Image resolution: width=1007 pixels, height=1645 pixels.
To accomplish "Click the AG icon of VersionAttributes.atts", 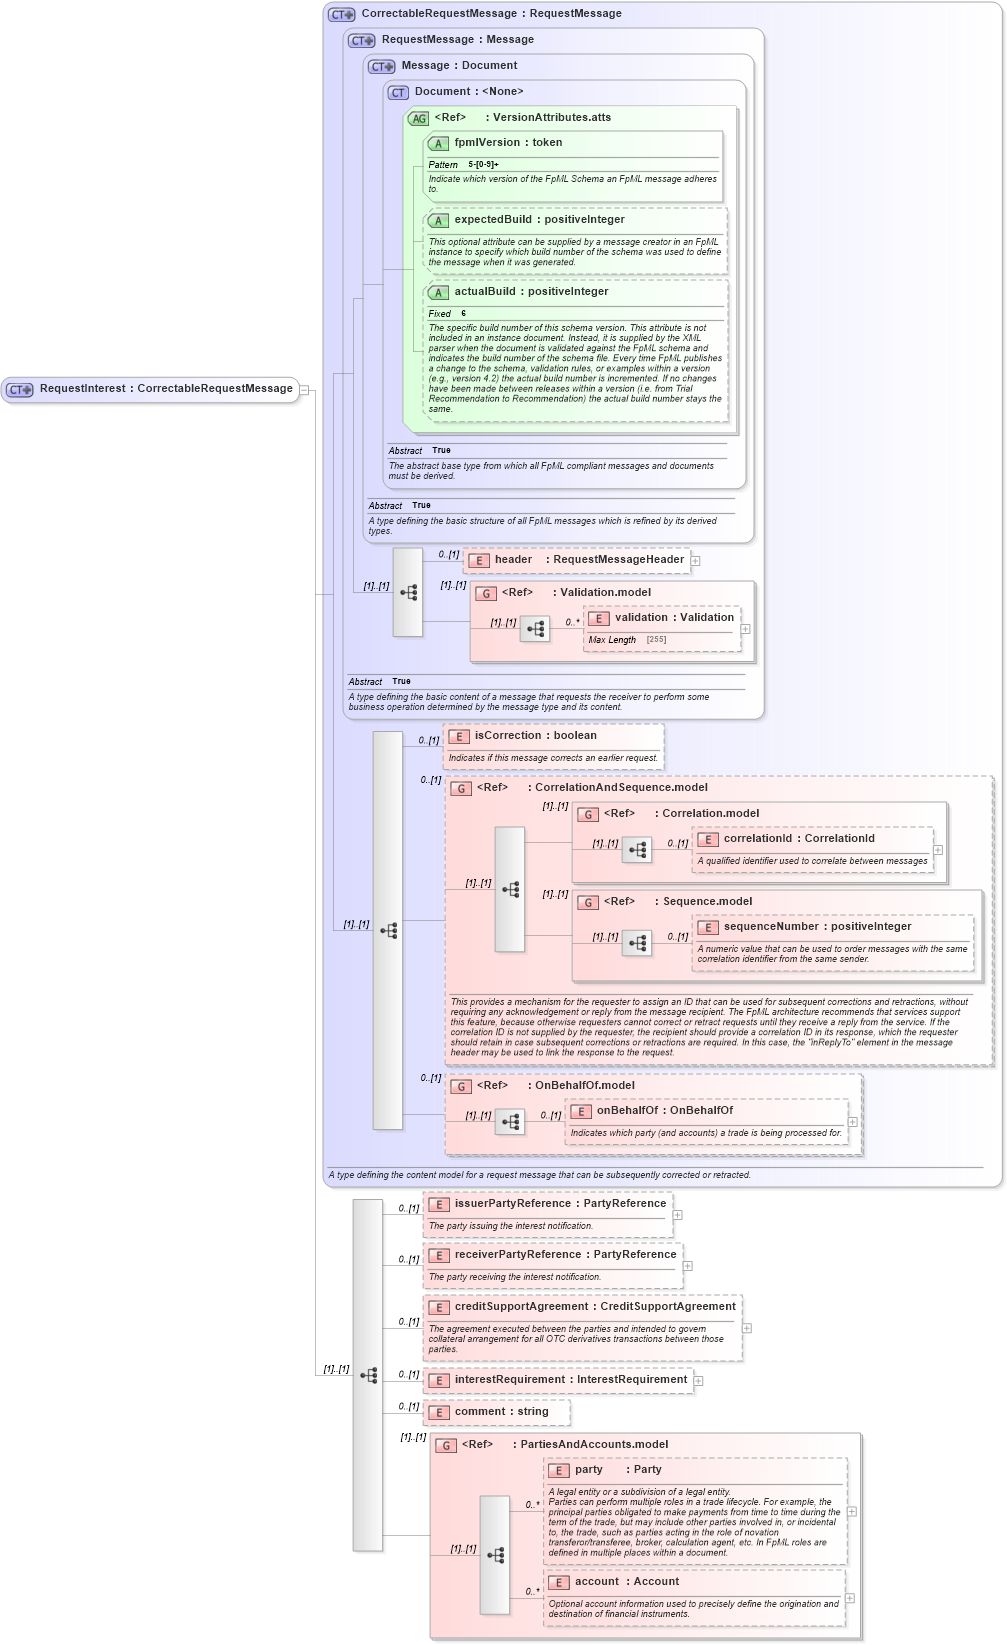I will [x=419, y=119].
